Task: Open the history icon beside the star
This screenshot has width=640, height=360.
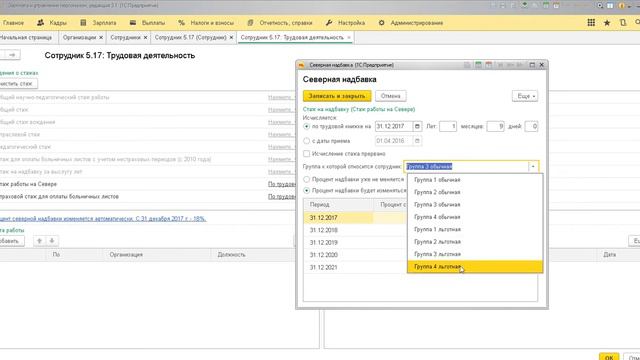Action: (x=623, y=23)
